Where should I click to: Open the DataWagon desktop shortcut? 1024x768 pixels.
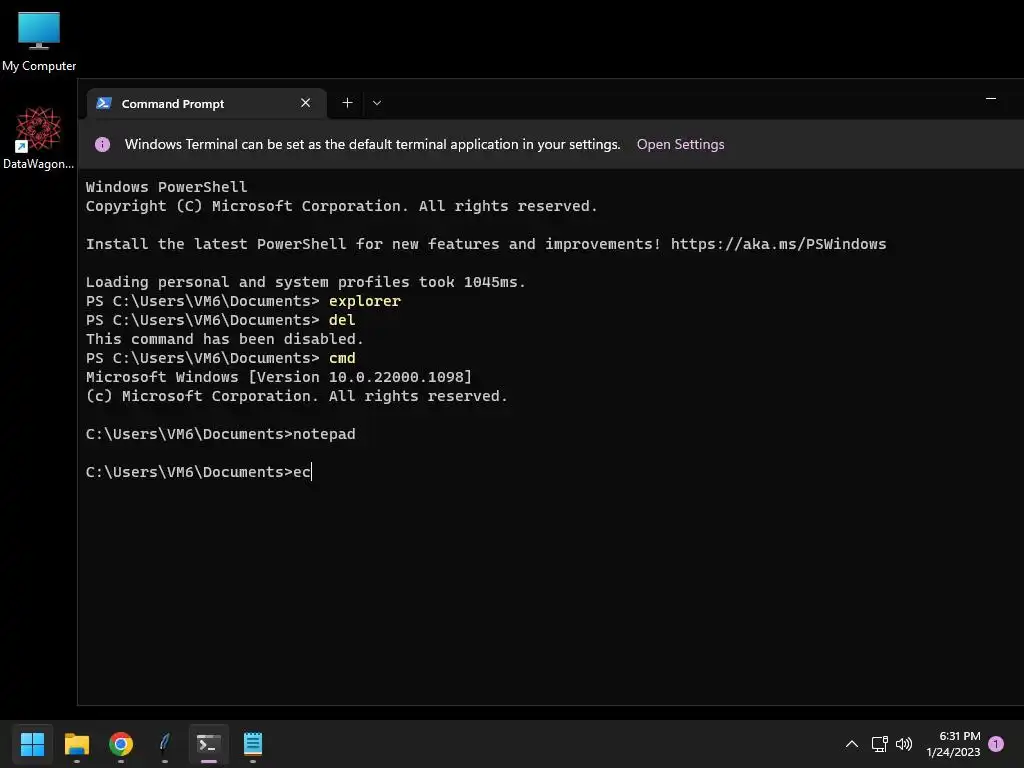[39, 138]
